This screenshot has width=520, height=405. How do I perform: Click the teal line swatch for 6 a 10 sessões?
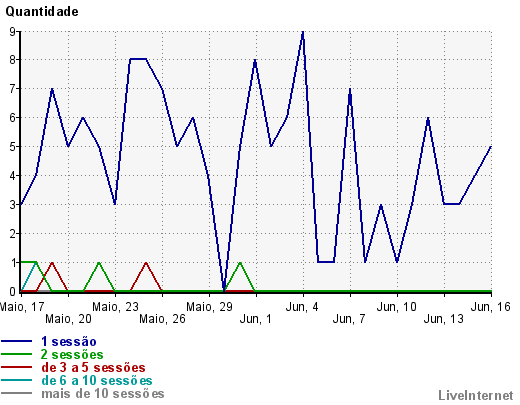pos(16,380)
